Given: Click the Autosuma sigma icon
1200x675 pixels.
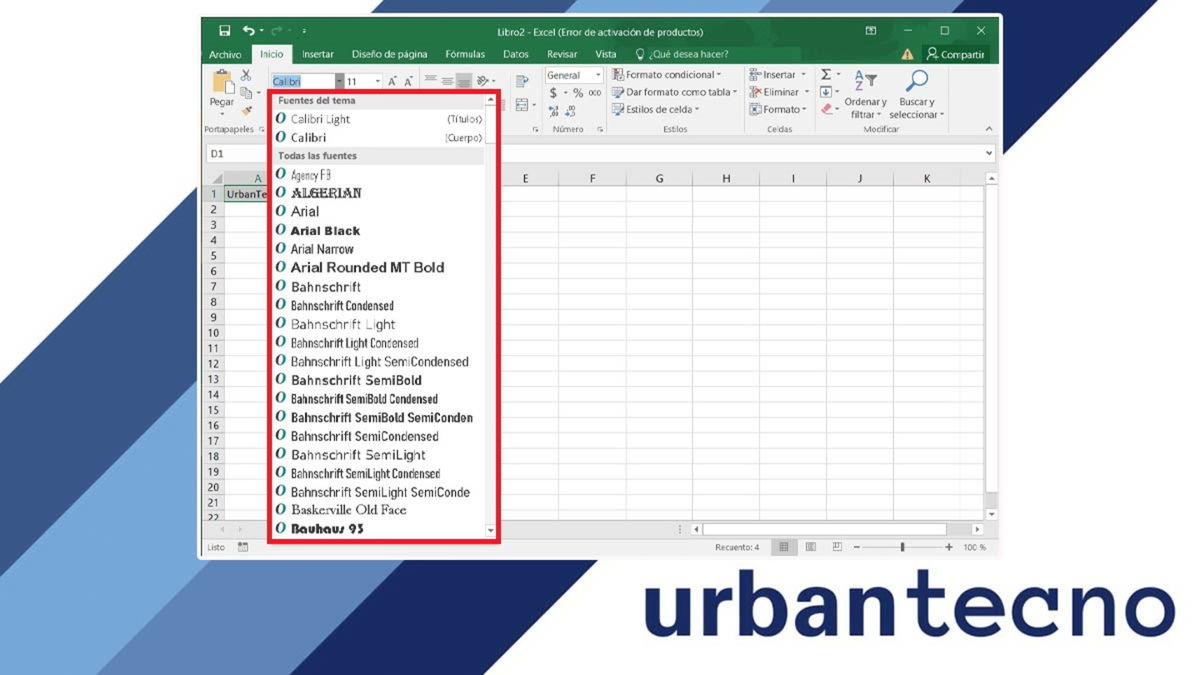Looking at the screenshot, I should (x=826, y=74).
